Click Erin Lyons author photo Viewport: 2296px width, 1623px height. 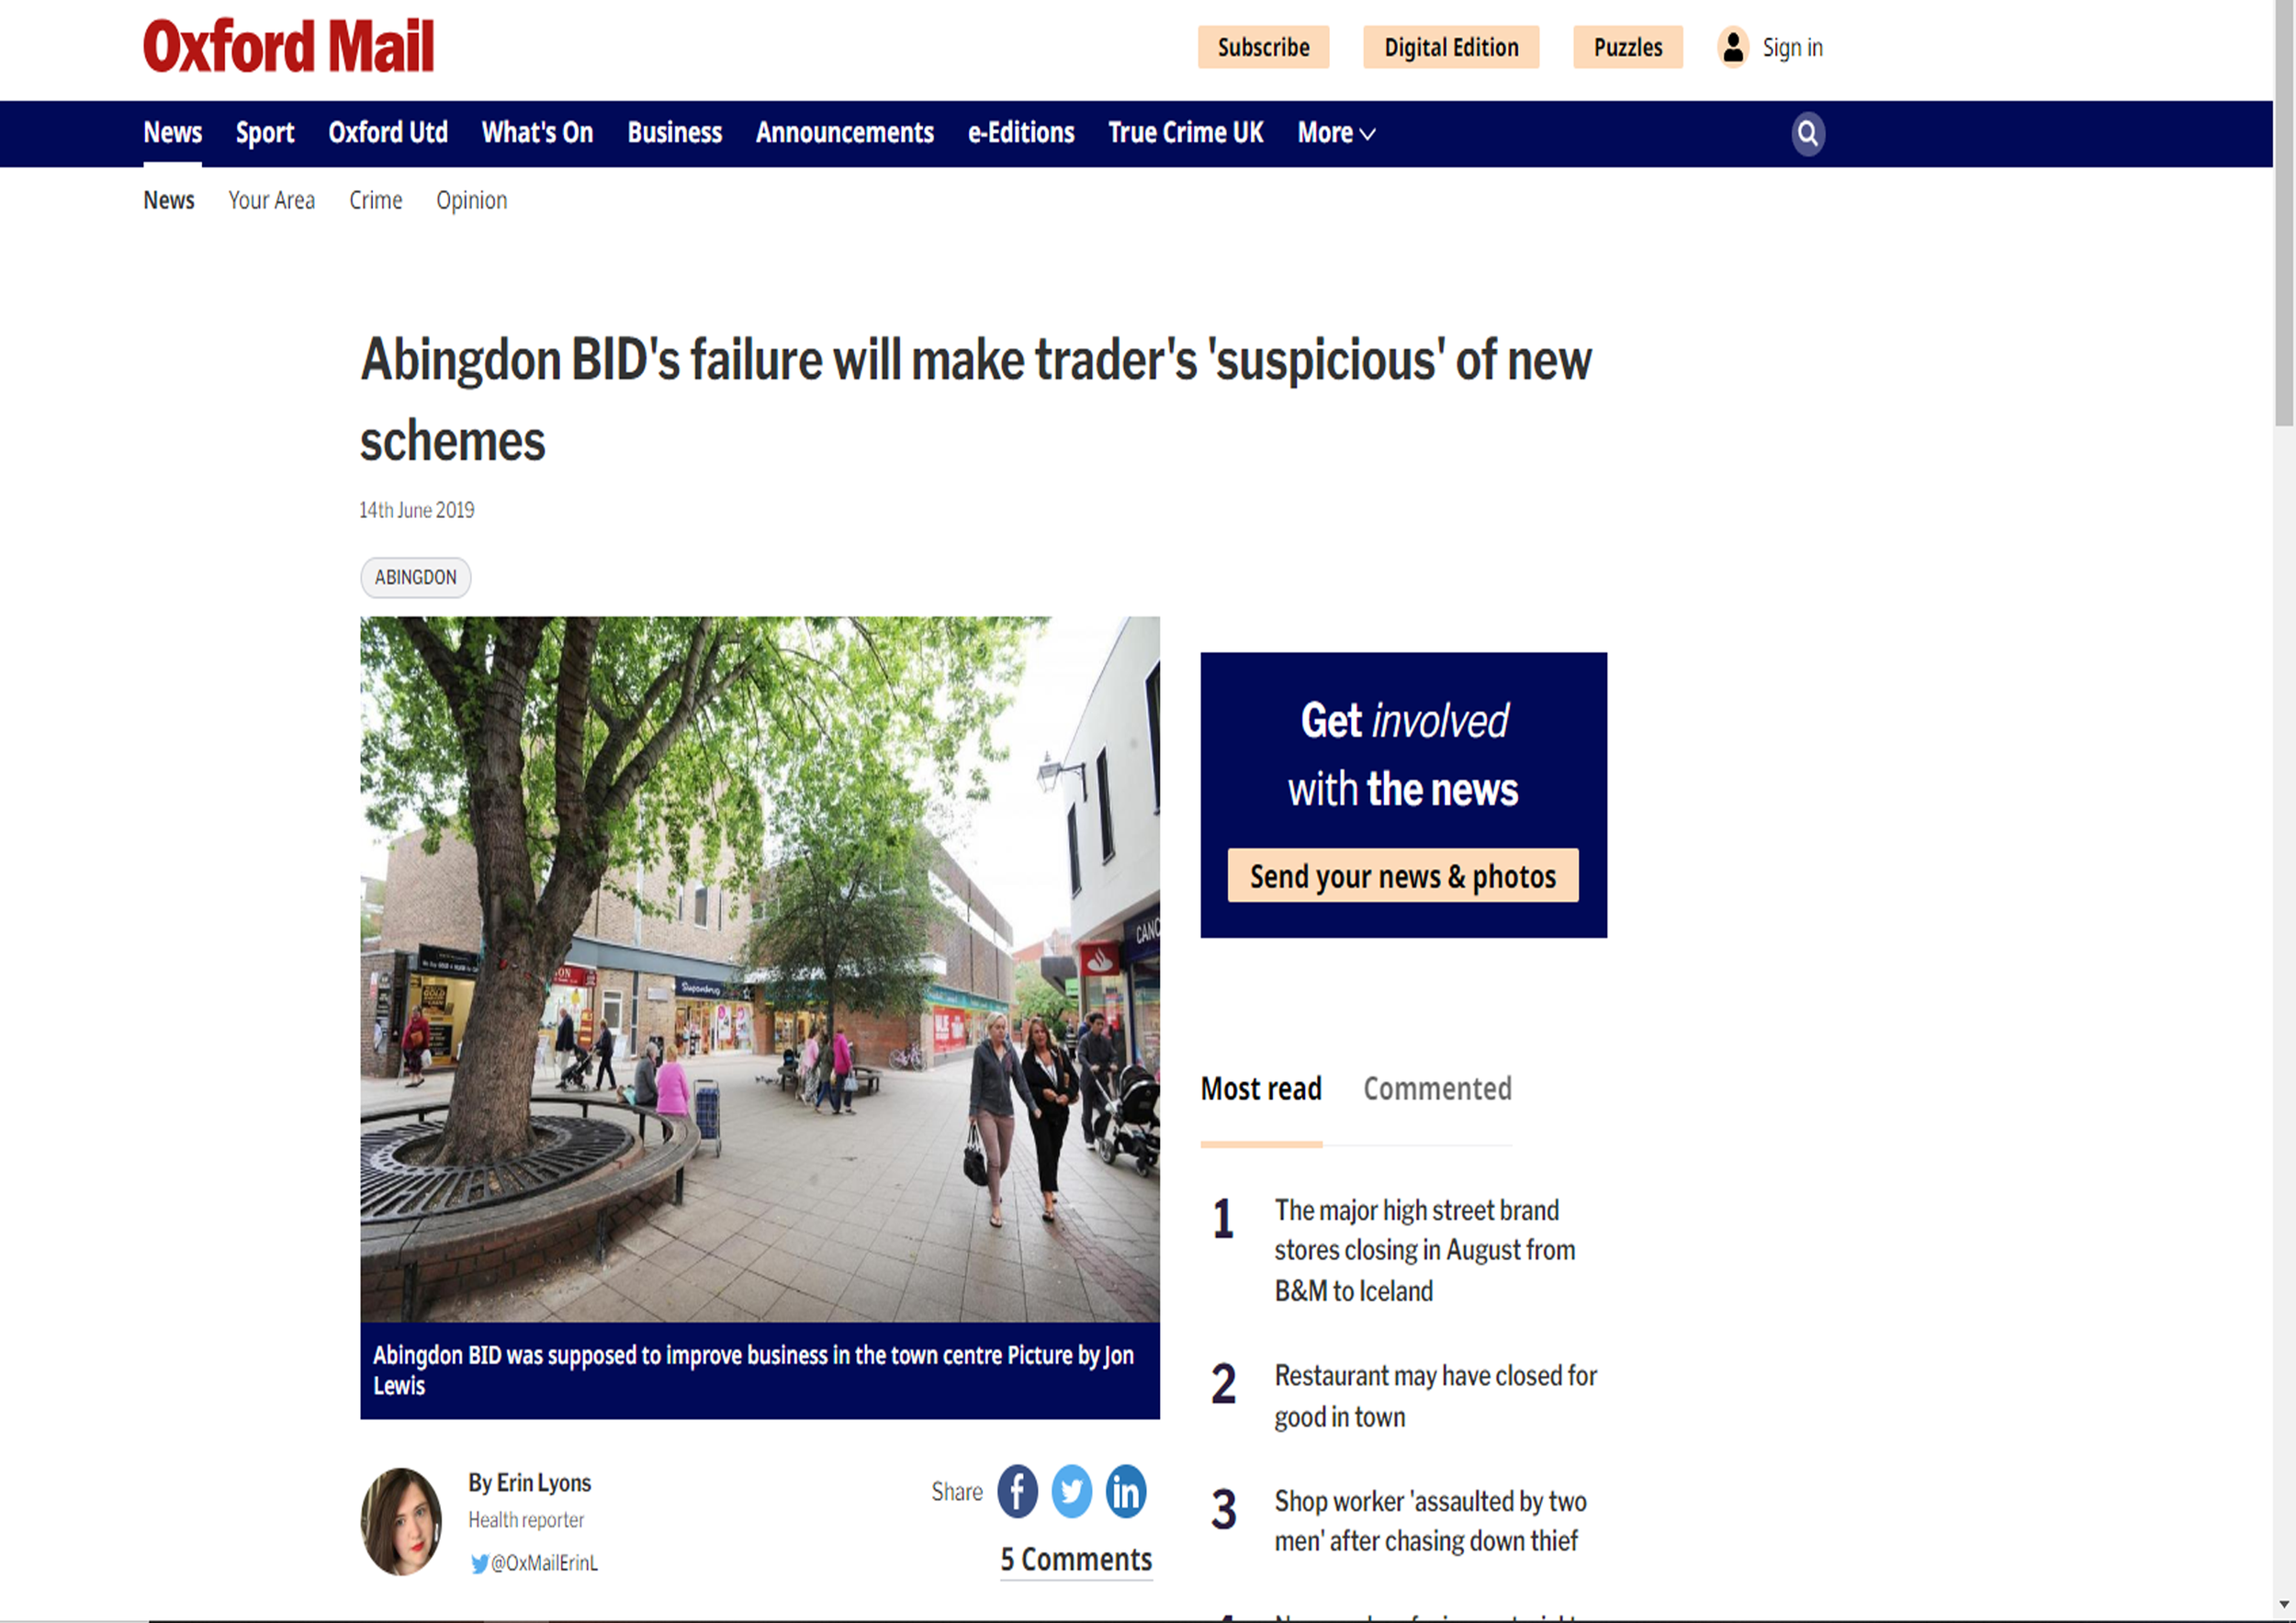point(401,1521)
